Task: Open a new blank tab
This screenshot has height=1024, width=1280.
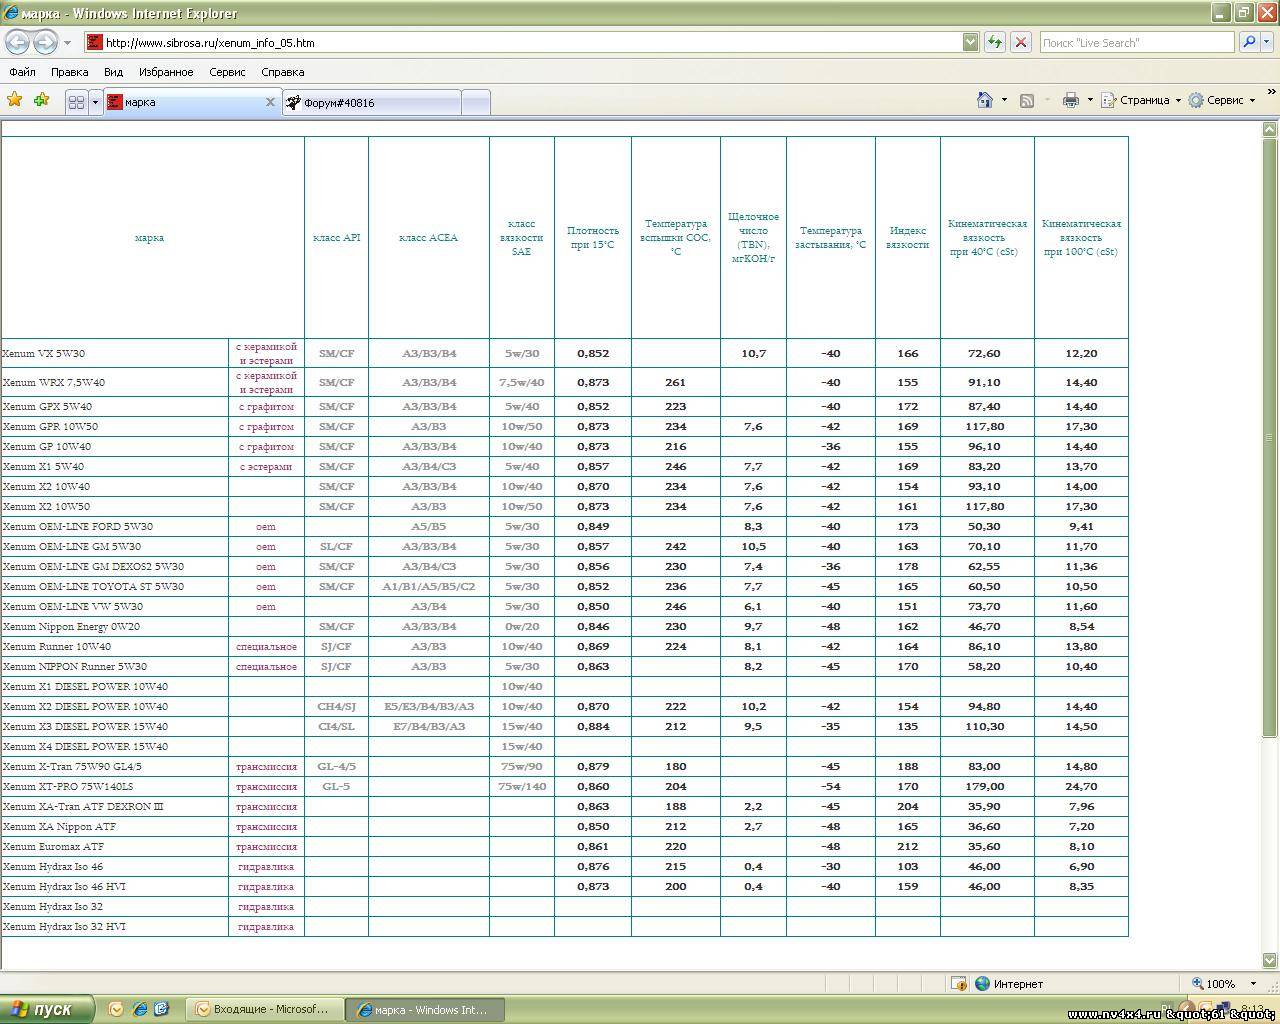Action: [476, 102]
